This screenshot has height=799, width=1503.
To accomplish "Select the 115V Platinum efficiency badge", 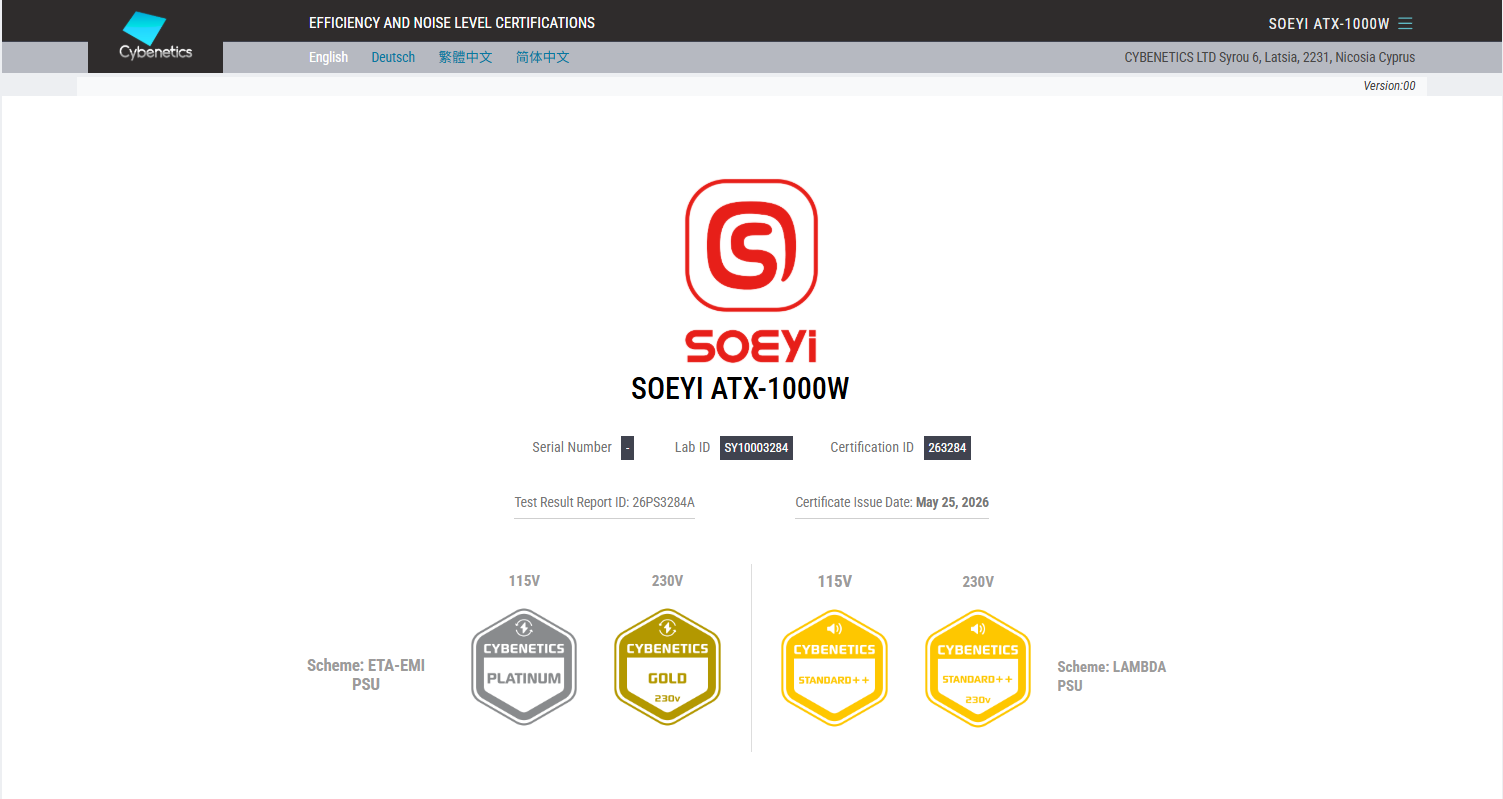I will pyautogui.click(x=524, y=666).
